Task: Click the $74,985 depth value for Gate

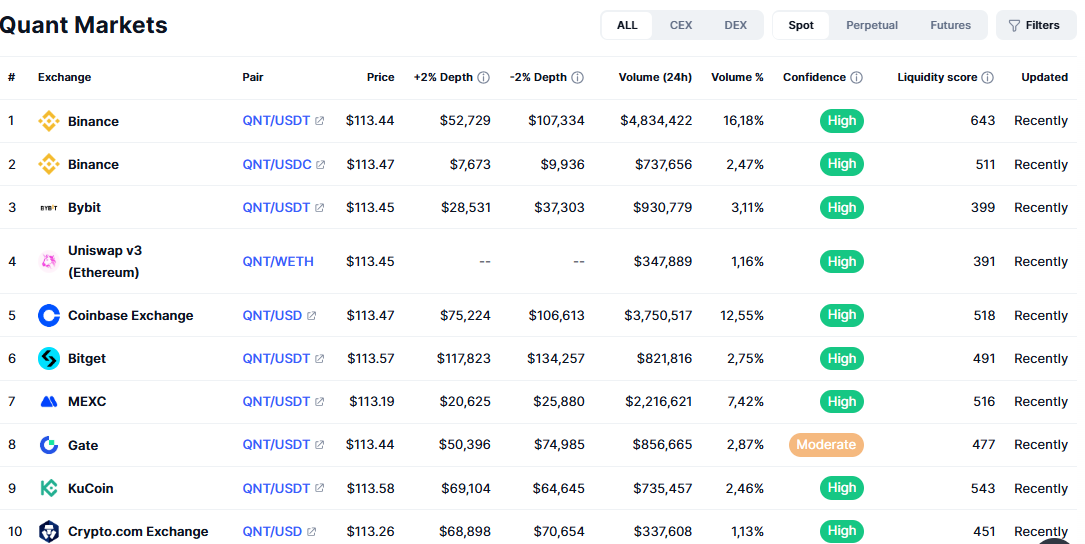Action: point(559,445)
